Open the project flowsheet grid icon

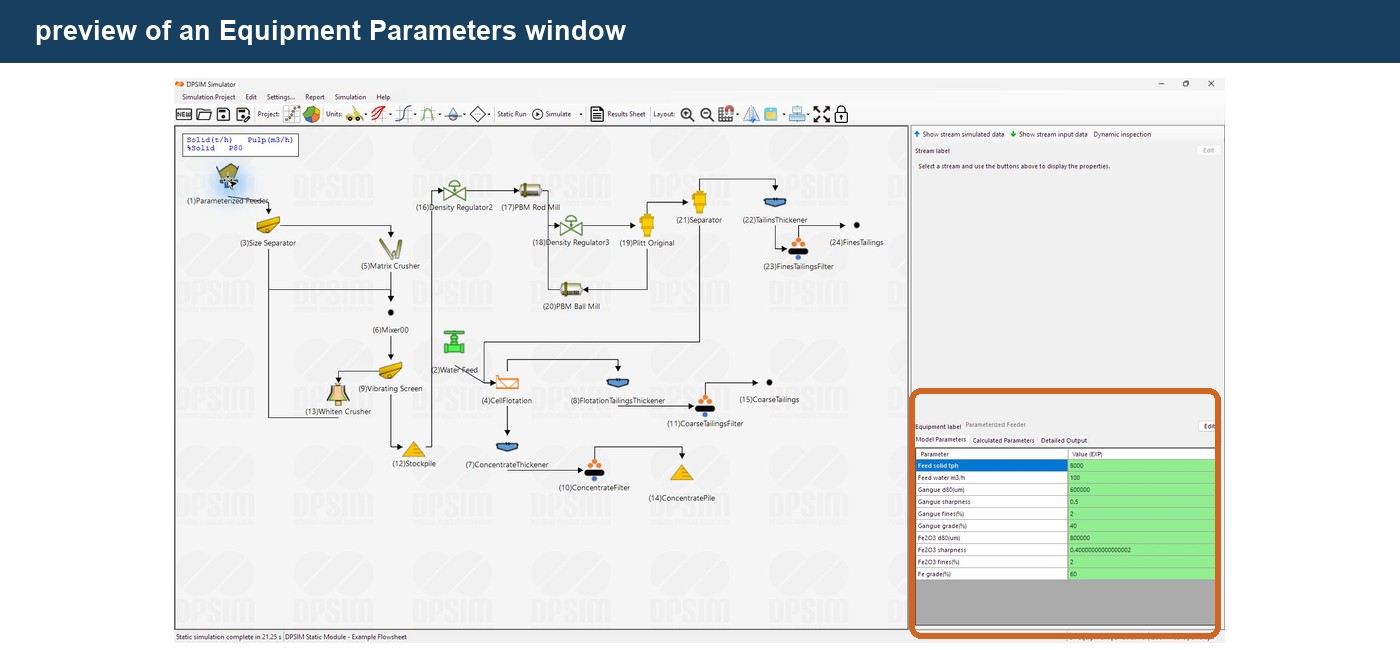pyautogui.click(x=292, y=114)
